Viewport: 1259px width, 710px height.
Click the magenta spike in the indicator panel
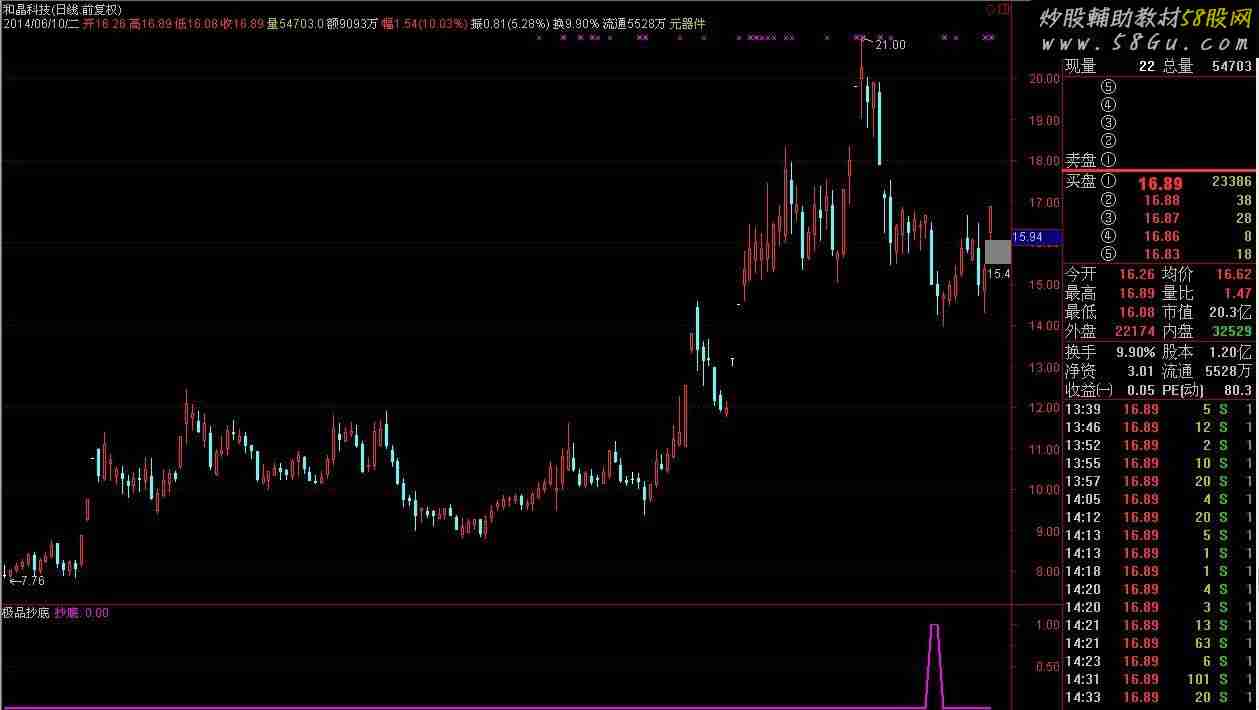934,660
